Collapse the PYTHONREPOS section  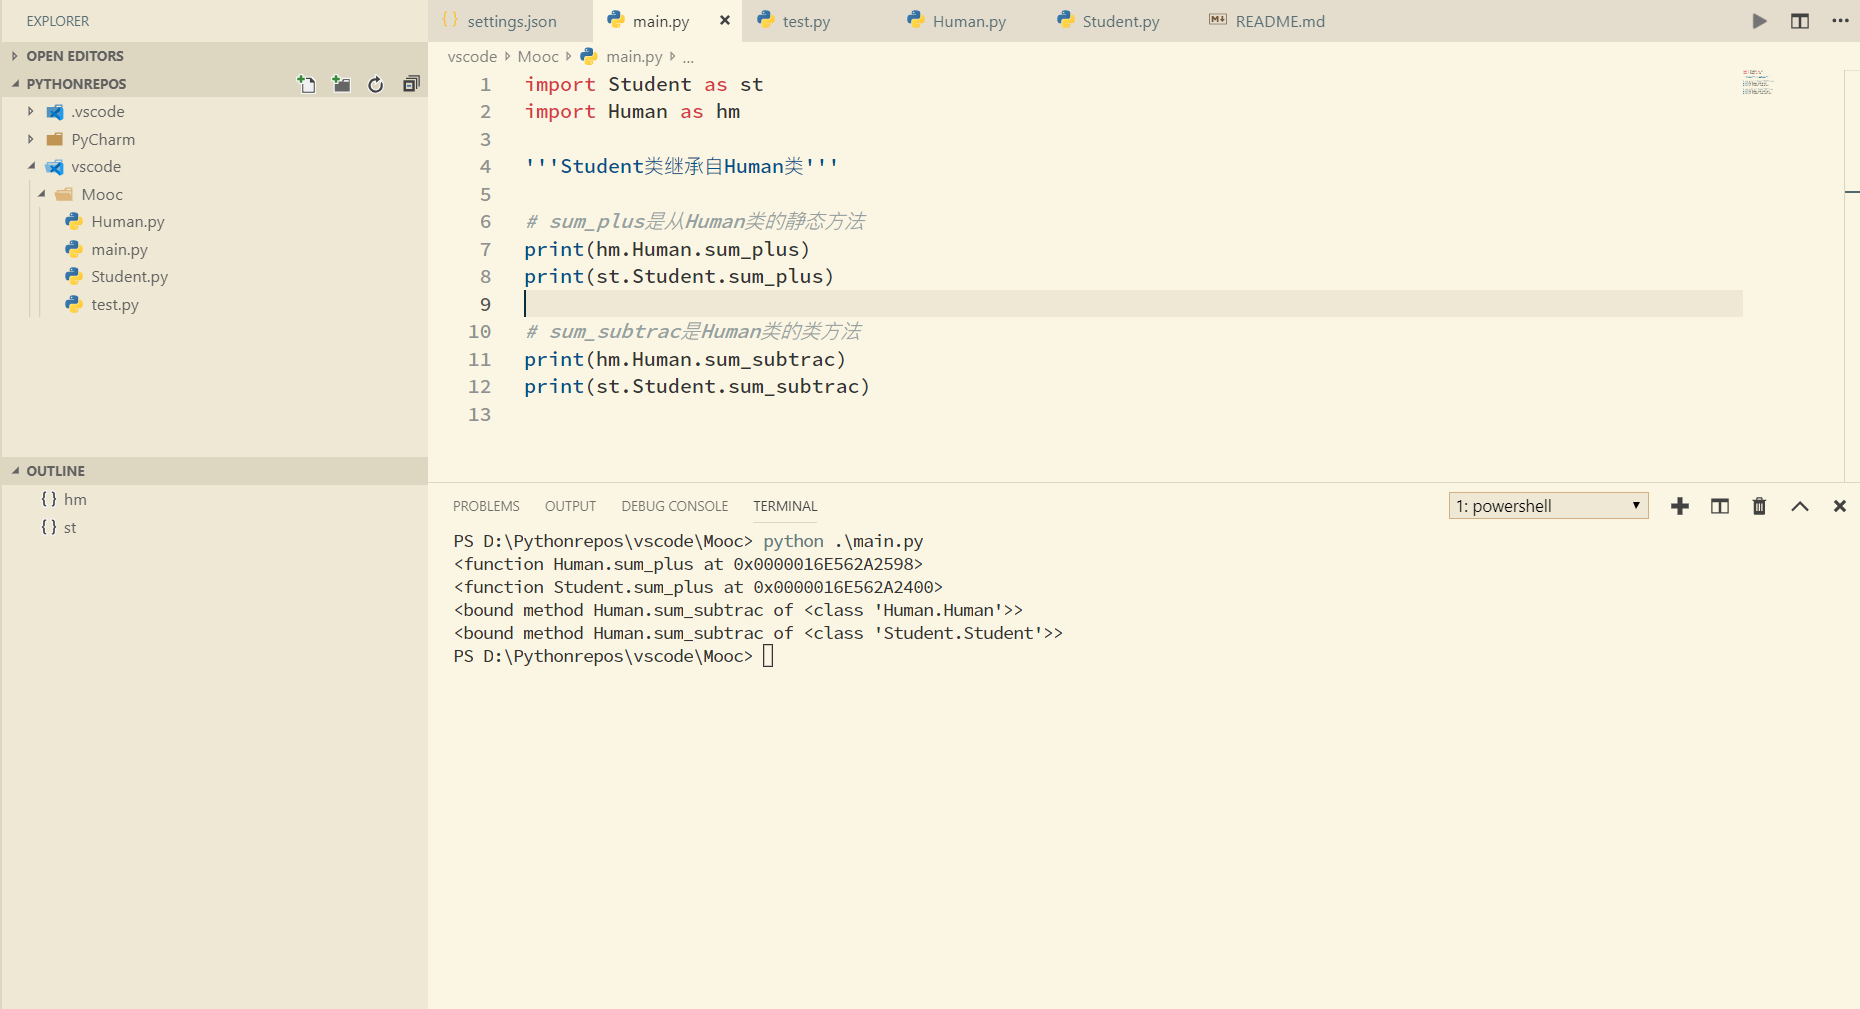point(14,84)
